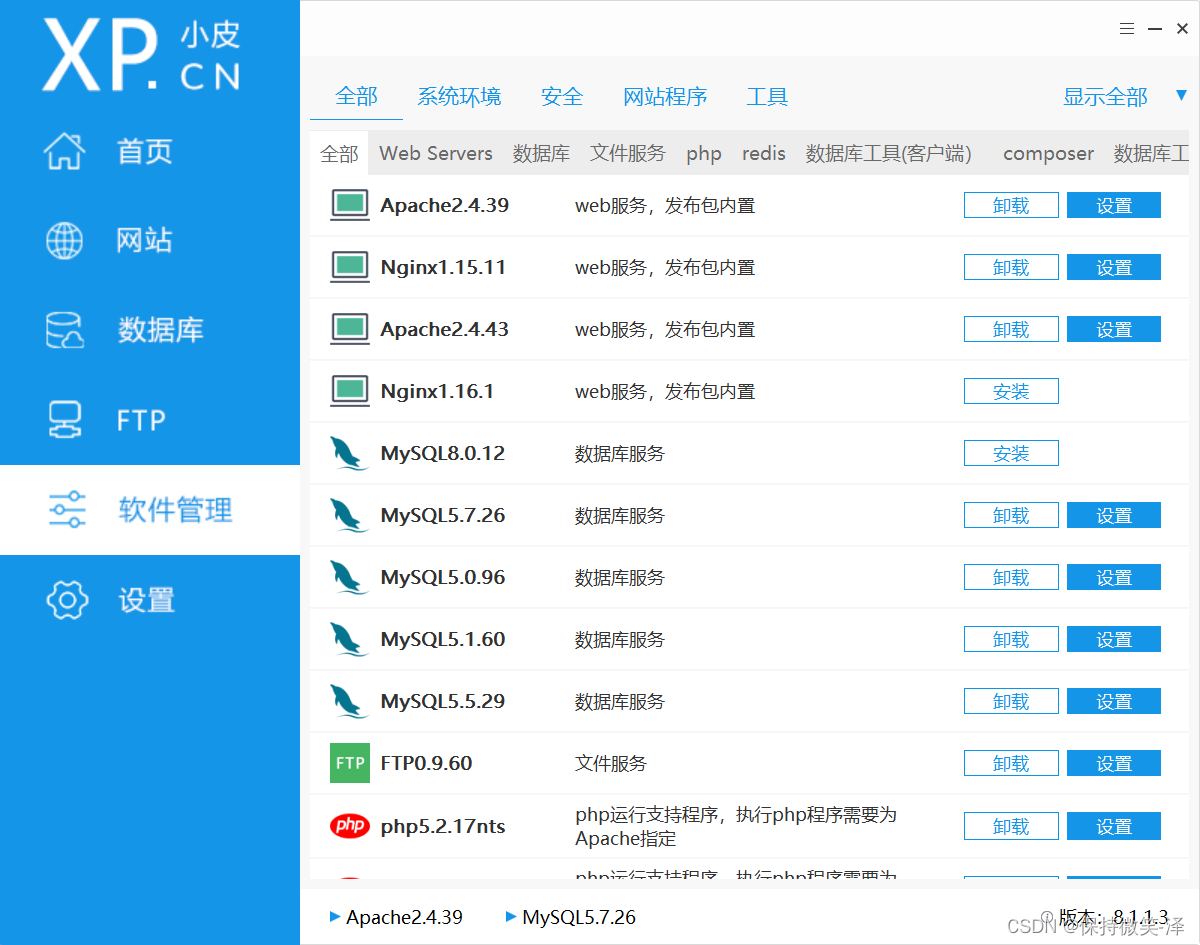
Task: Select the redis sub-tab
Action: click(763, 153)
